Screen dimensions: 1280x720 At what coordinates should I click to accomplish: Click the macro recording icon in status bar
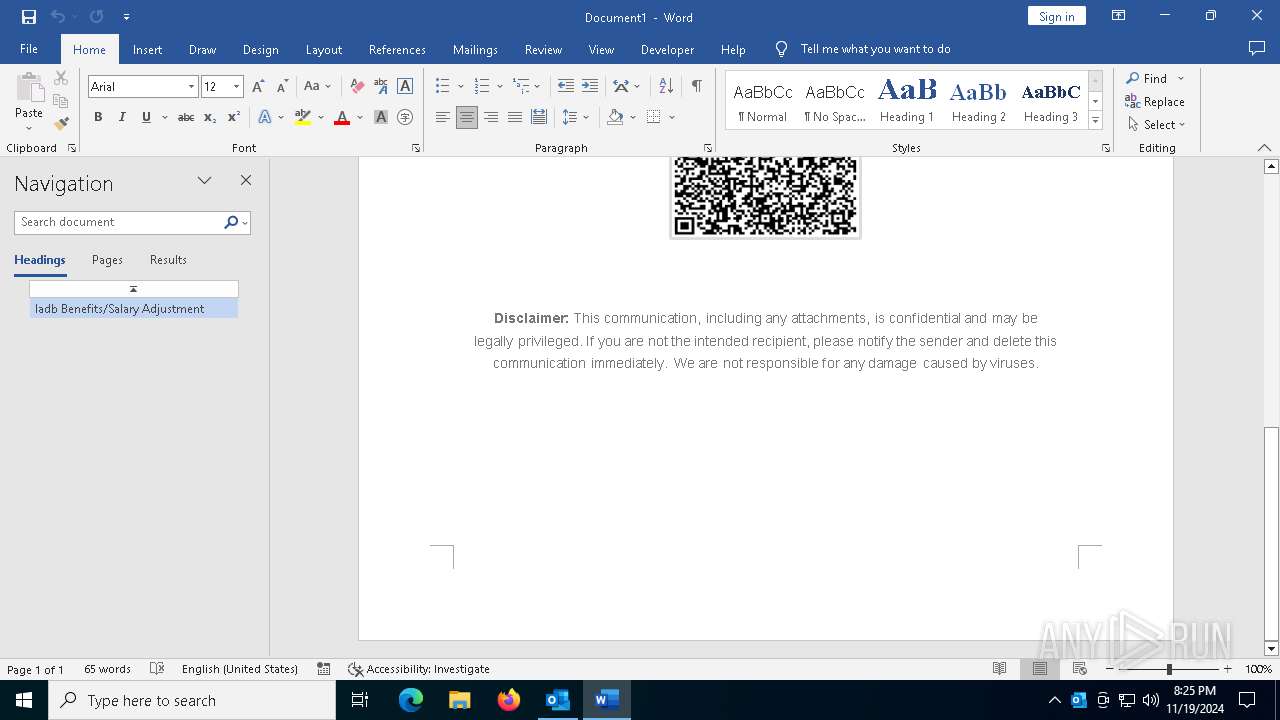click(x=324, y=669)
